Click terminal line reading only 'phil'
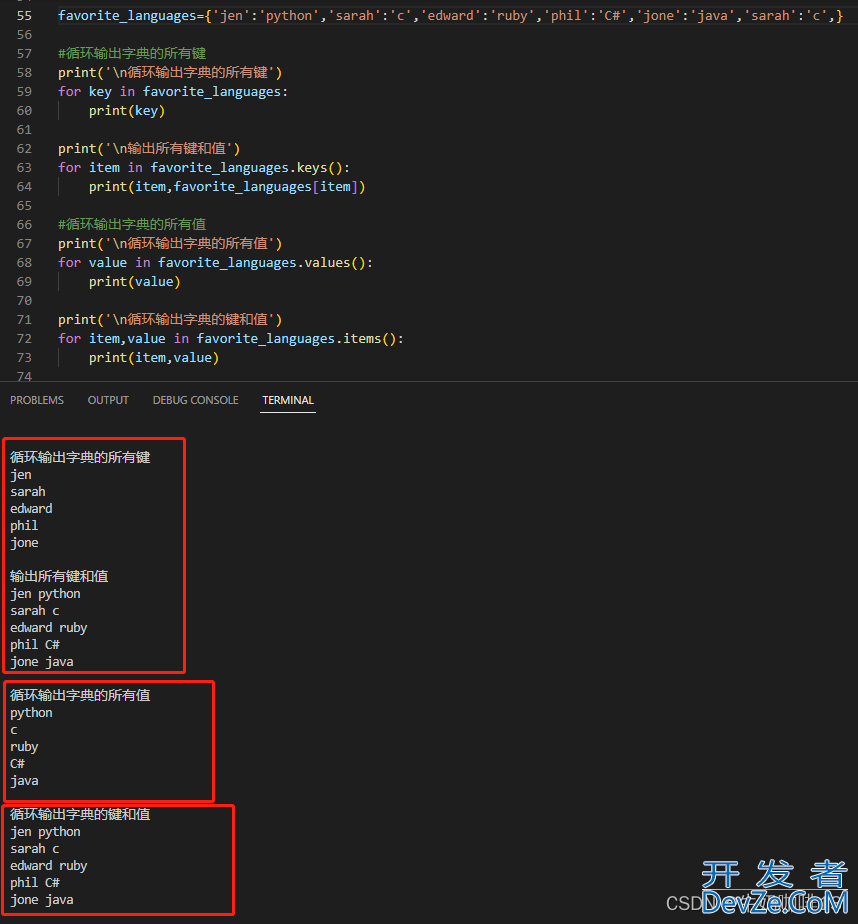This screenshot has height=924, width=858. pos(24,526)
